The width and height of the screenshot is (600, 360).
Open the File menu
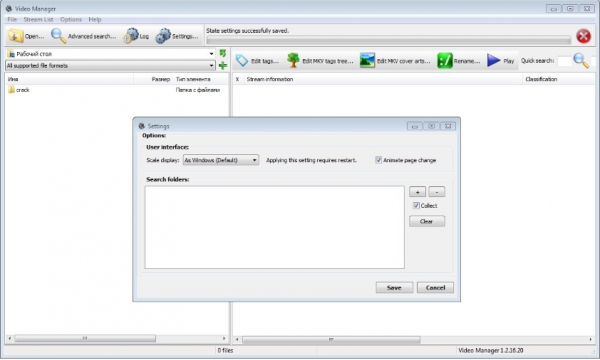pos(12,20)
